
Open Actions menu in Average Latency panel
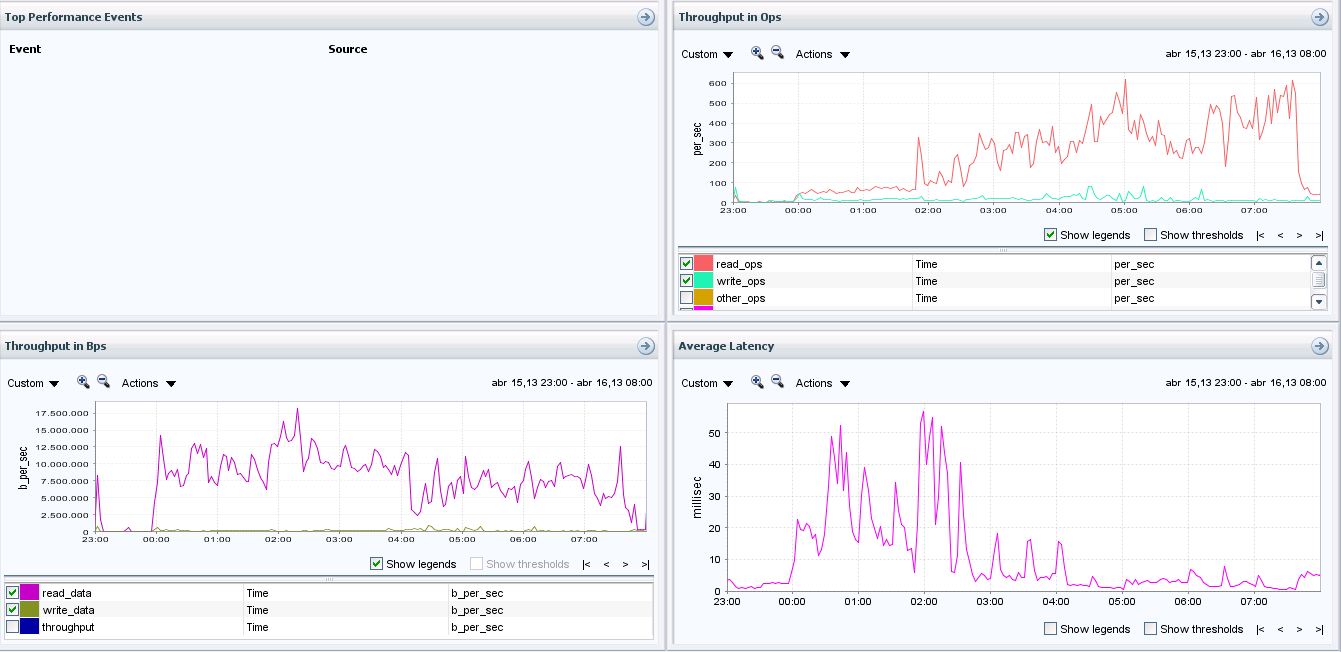823,383
